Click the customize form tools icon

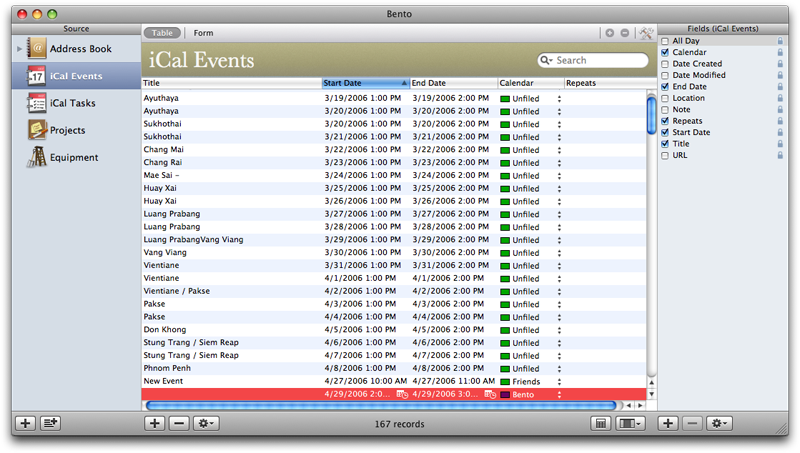coord(646,33)
